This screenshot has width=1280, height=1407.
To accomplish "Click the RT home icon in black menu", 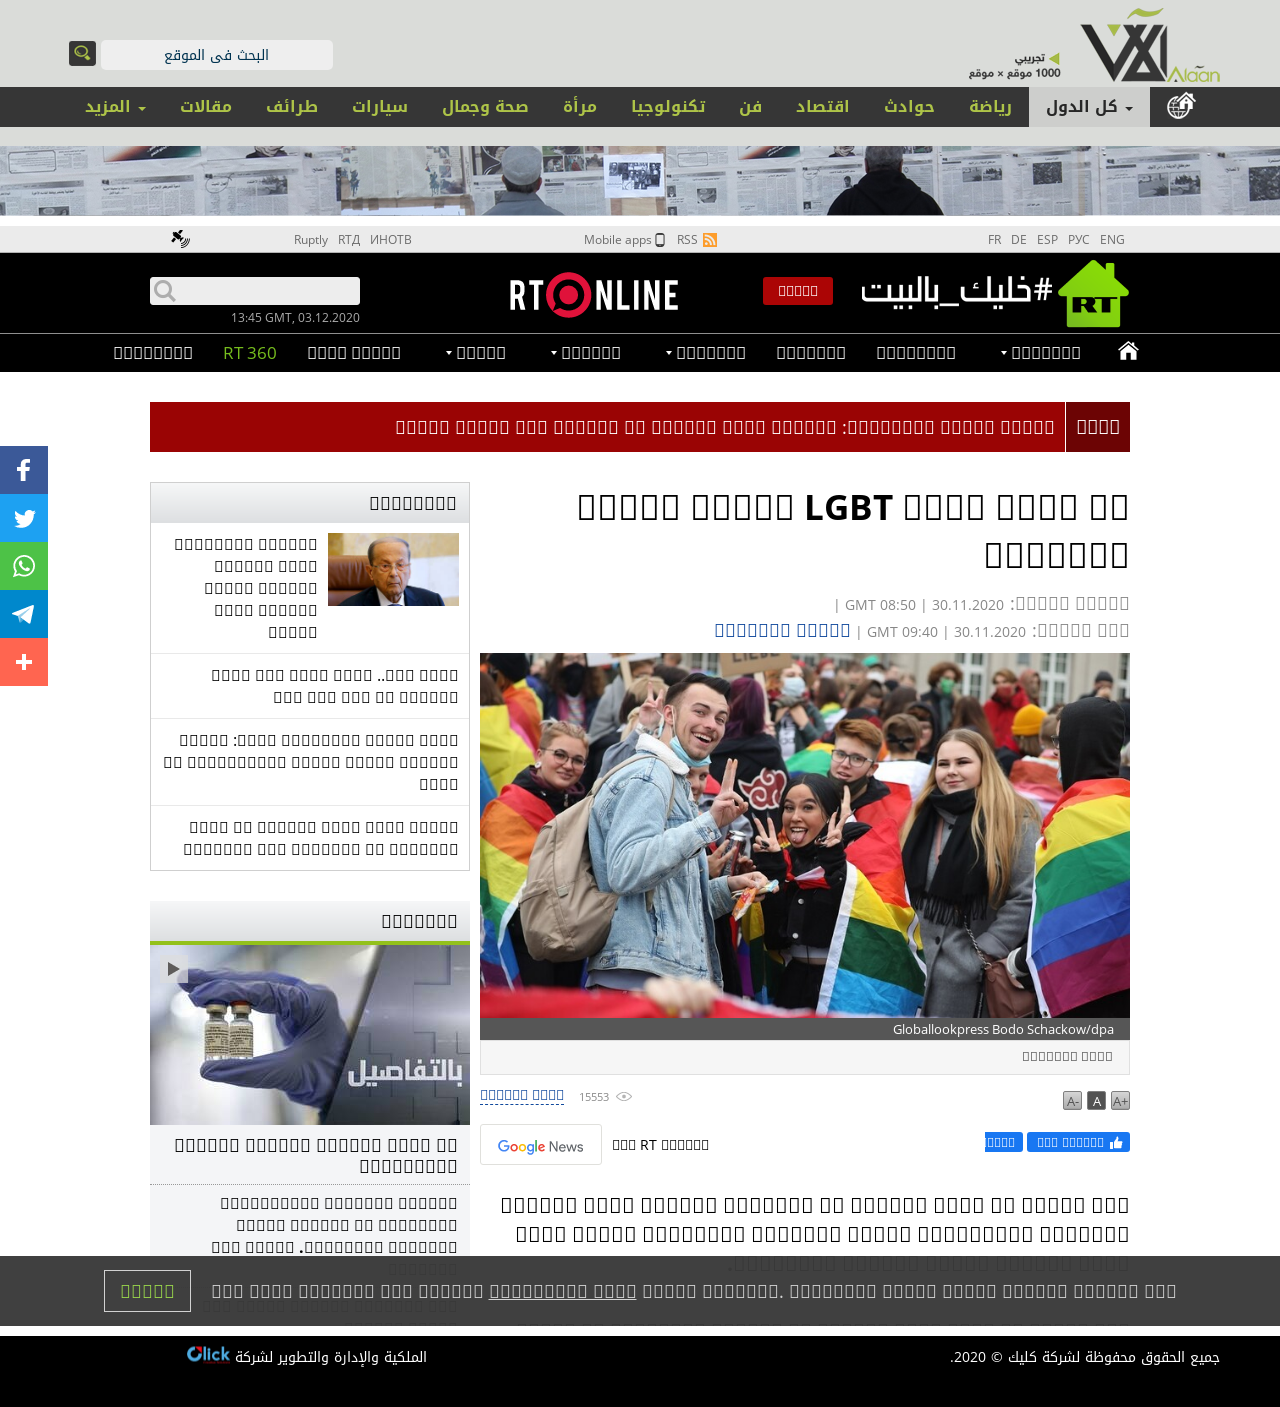I will tap(1128, 351).
